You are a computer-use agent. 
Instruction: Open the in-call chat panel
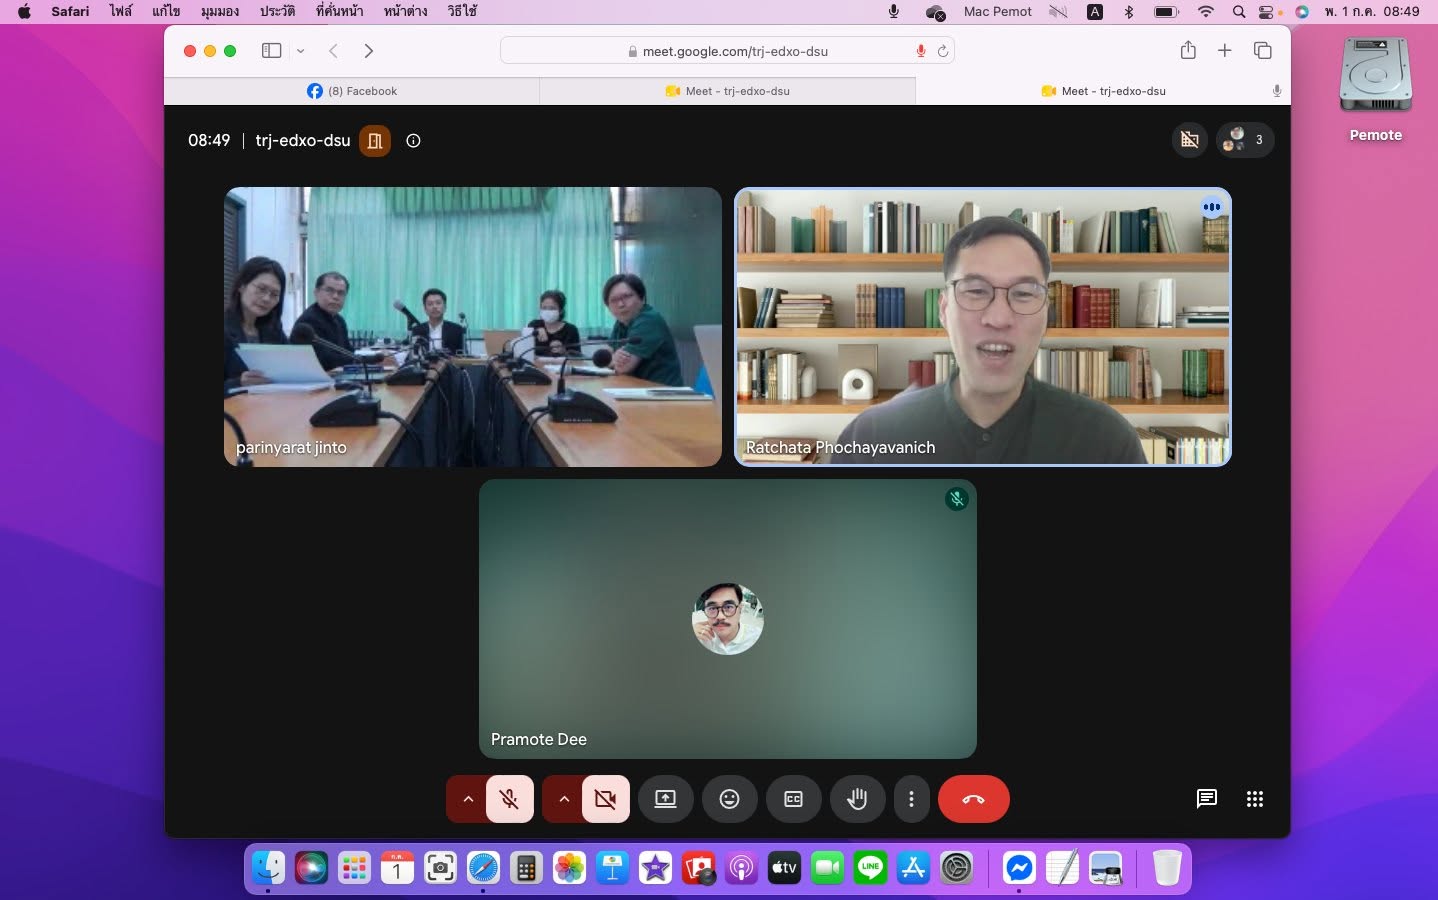pyautogui.click(x=1207, y=798)
